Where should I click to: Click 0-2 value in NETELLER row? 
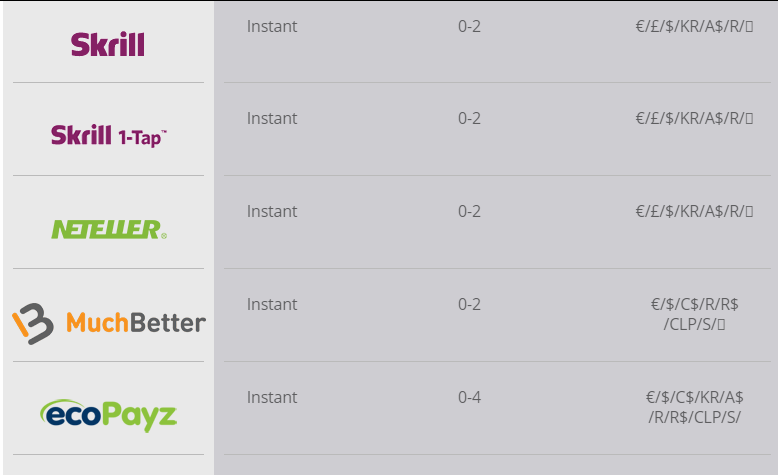469,211
